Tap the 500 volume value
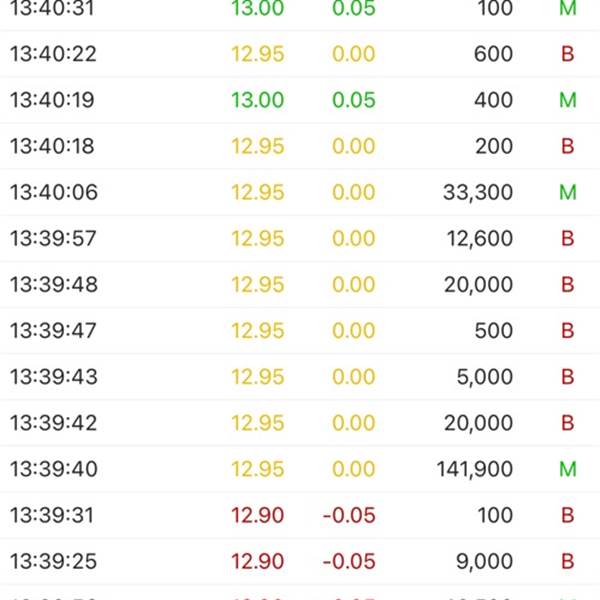Viewport: 600px width, 600px height. (494, 331)
